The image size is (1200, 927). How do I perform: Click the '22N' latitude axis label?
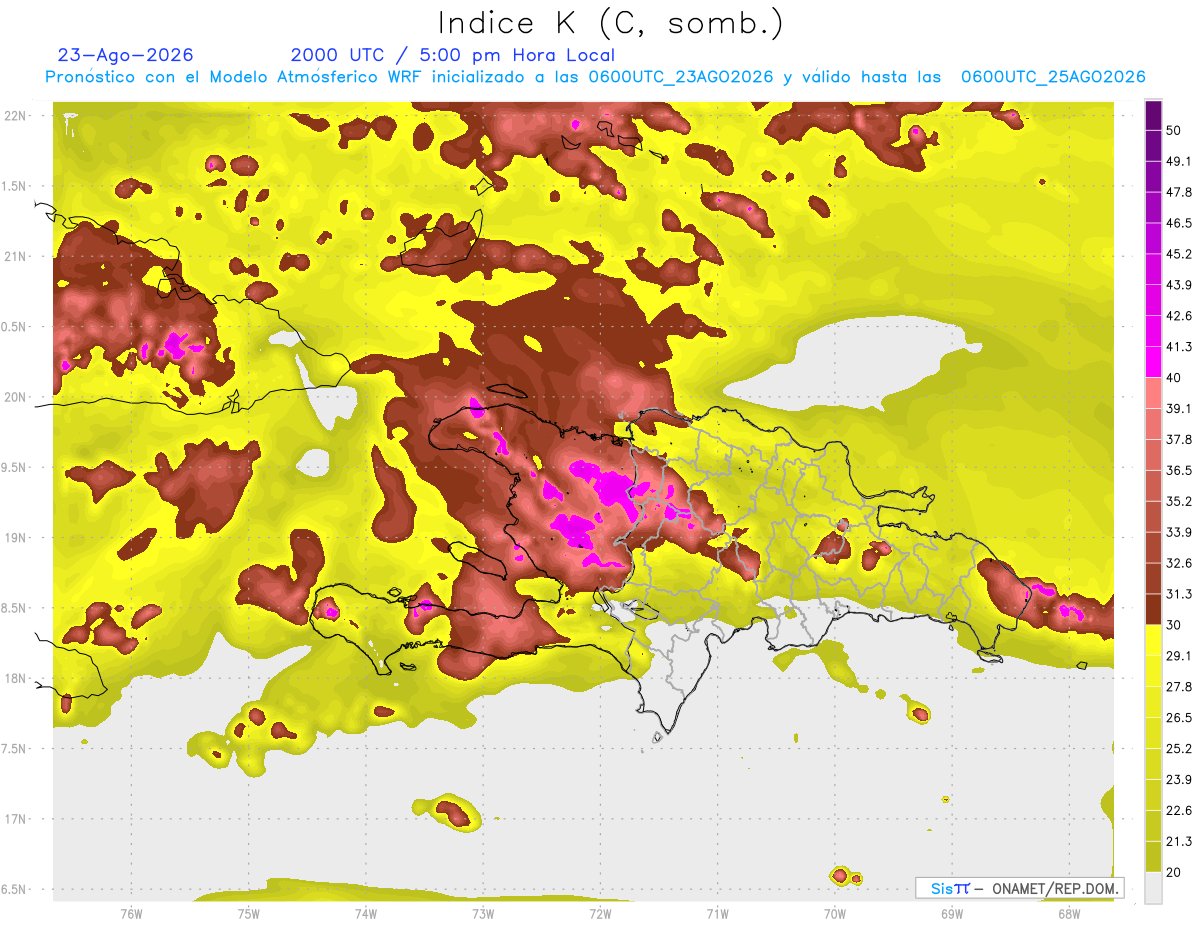(x=14, y=116)
